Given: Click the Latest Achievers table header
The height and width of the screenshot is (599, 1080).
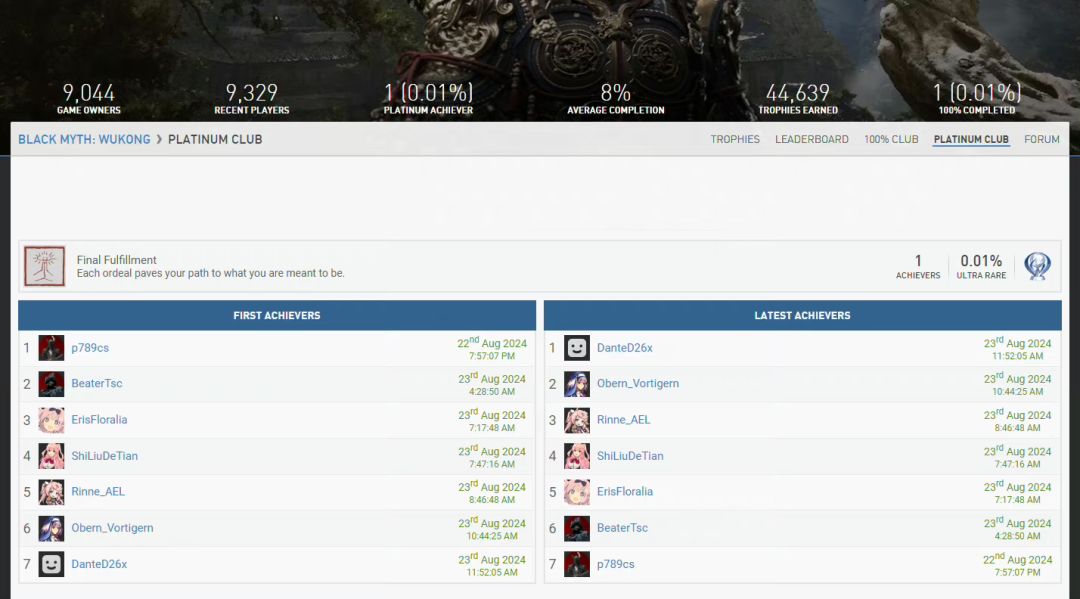Looking at the screenshot, I should click(x=802, y=315).
